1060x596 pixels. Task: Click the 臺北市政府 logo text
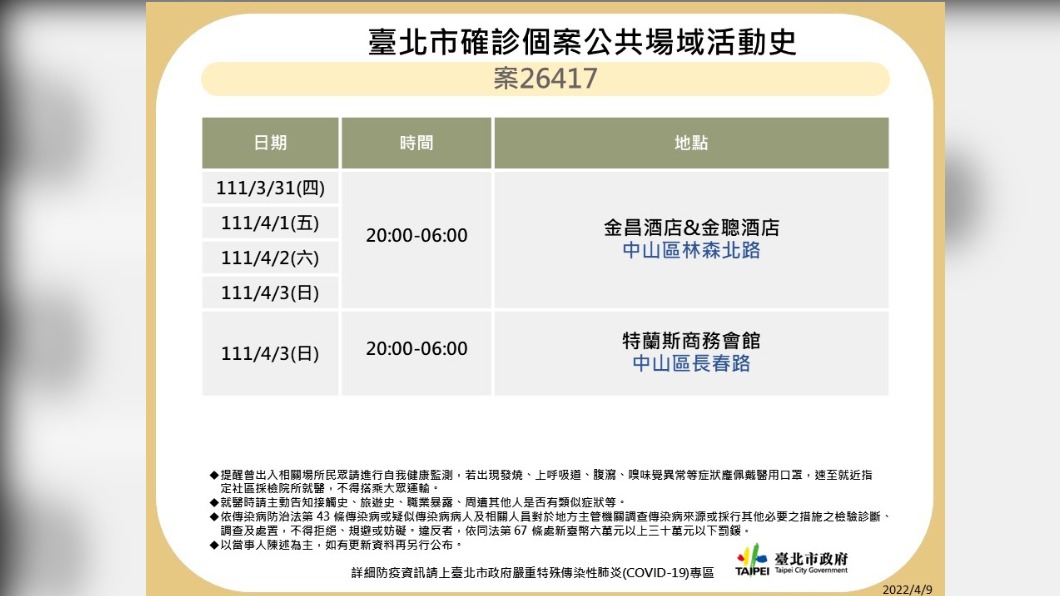click(x=811, y=558)
